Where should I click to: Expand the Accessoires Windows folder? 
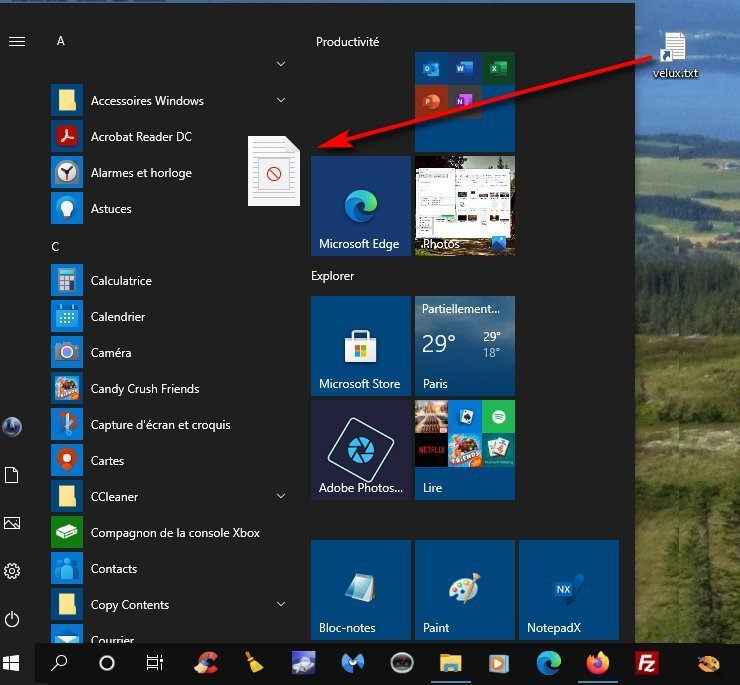pyautogui.click(x=281, y=100)
